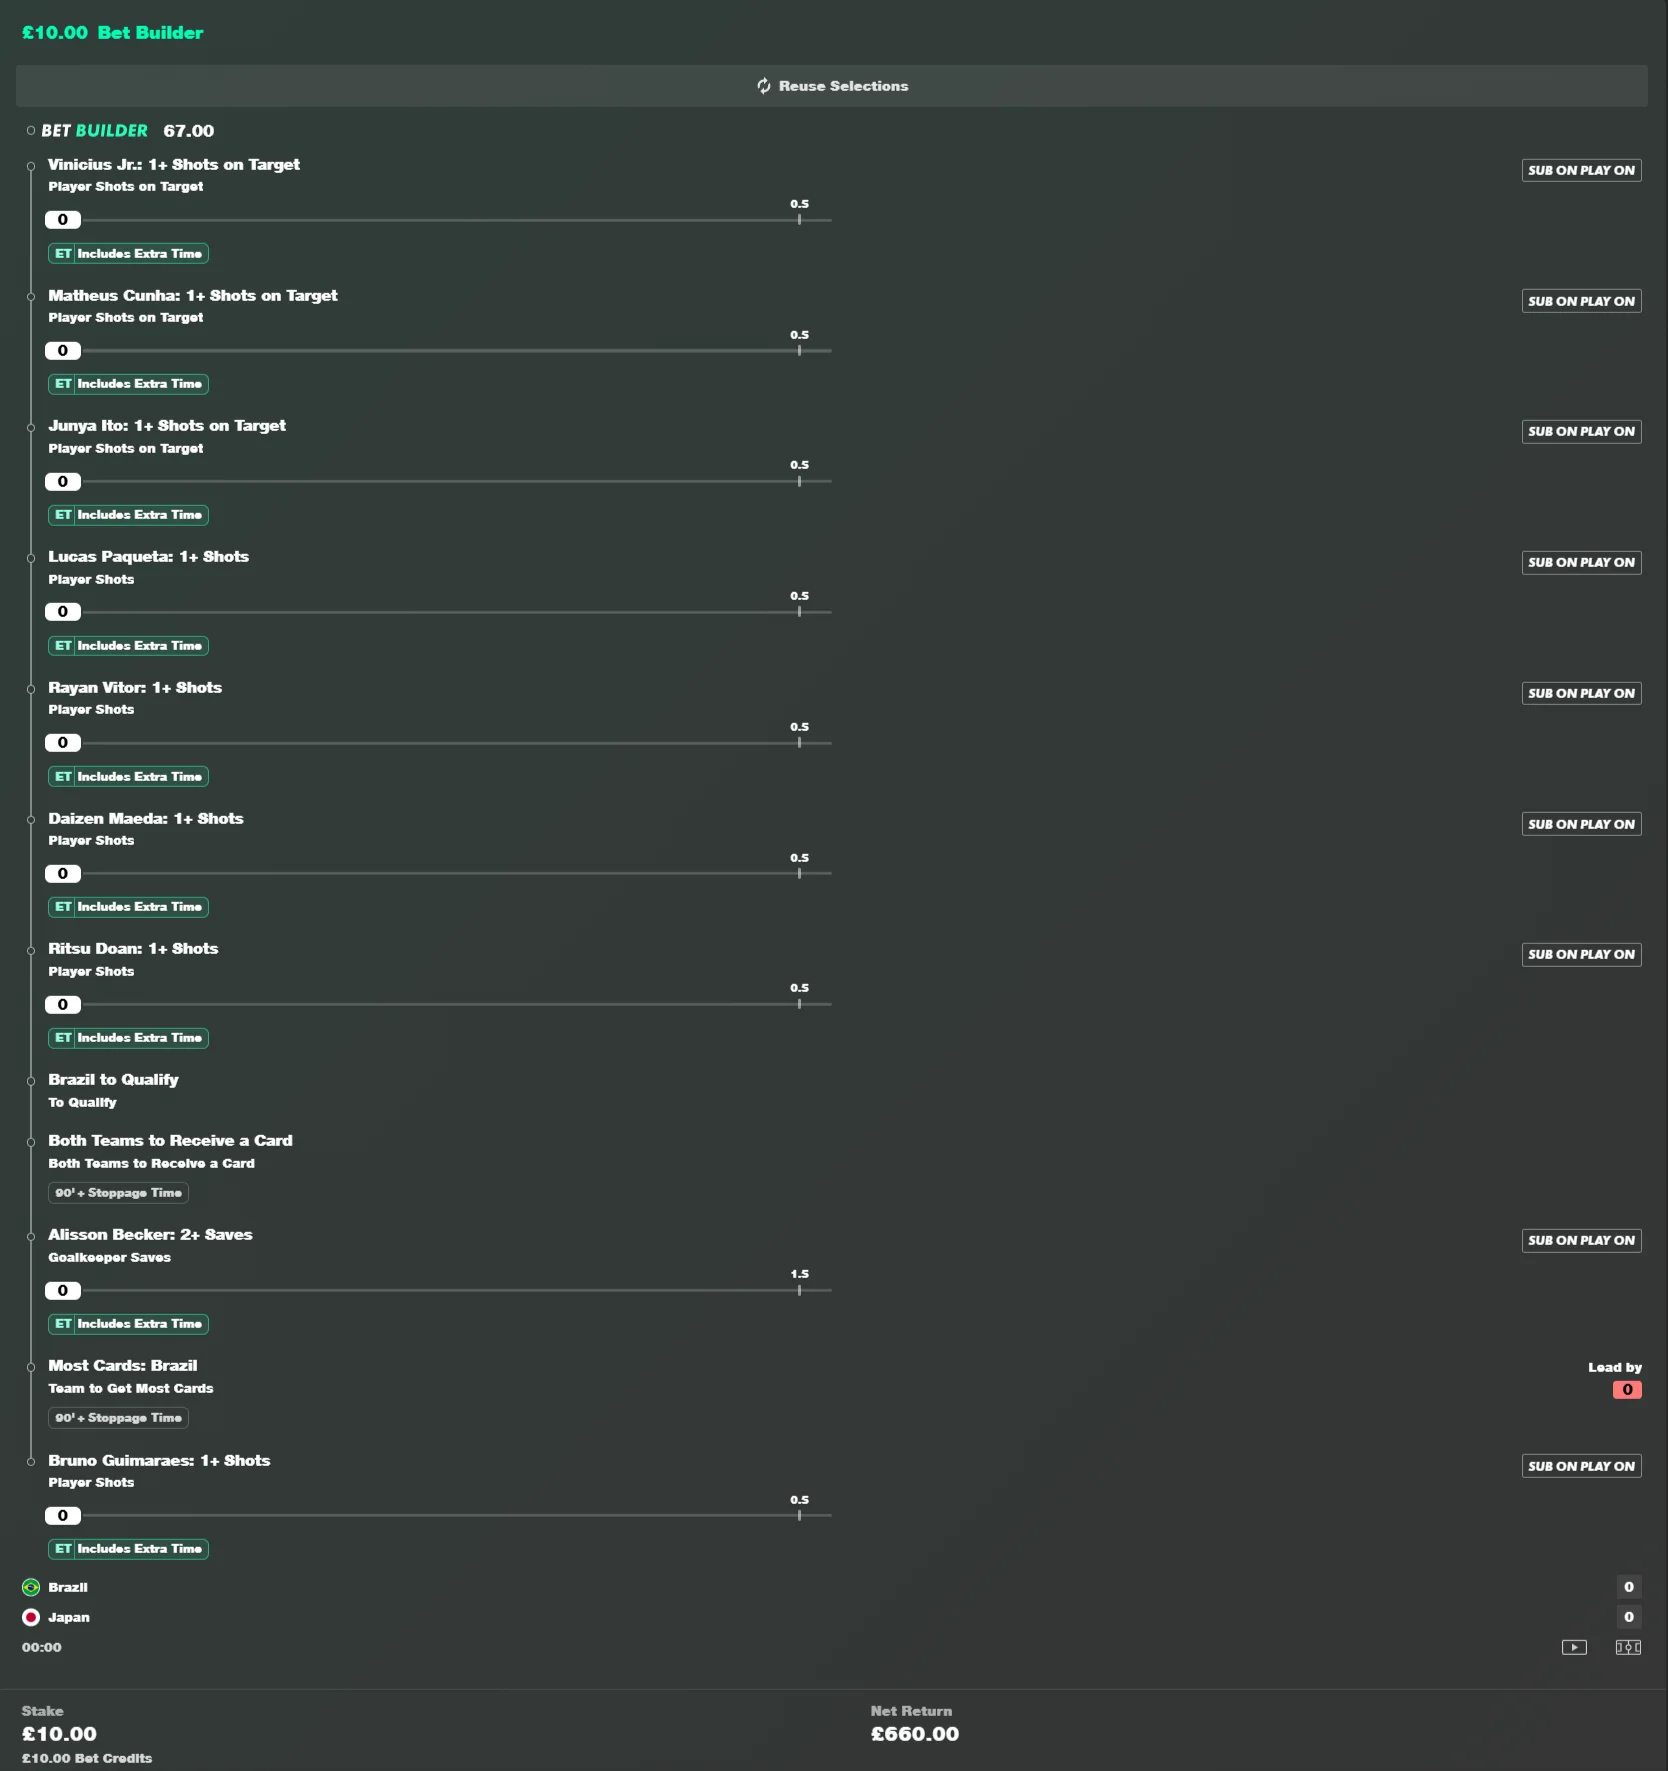Click 90' + Stoppage Time tag under Most Cards
The image size is (1668, 1771).
click(118, 1418)
